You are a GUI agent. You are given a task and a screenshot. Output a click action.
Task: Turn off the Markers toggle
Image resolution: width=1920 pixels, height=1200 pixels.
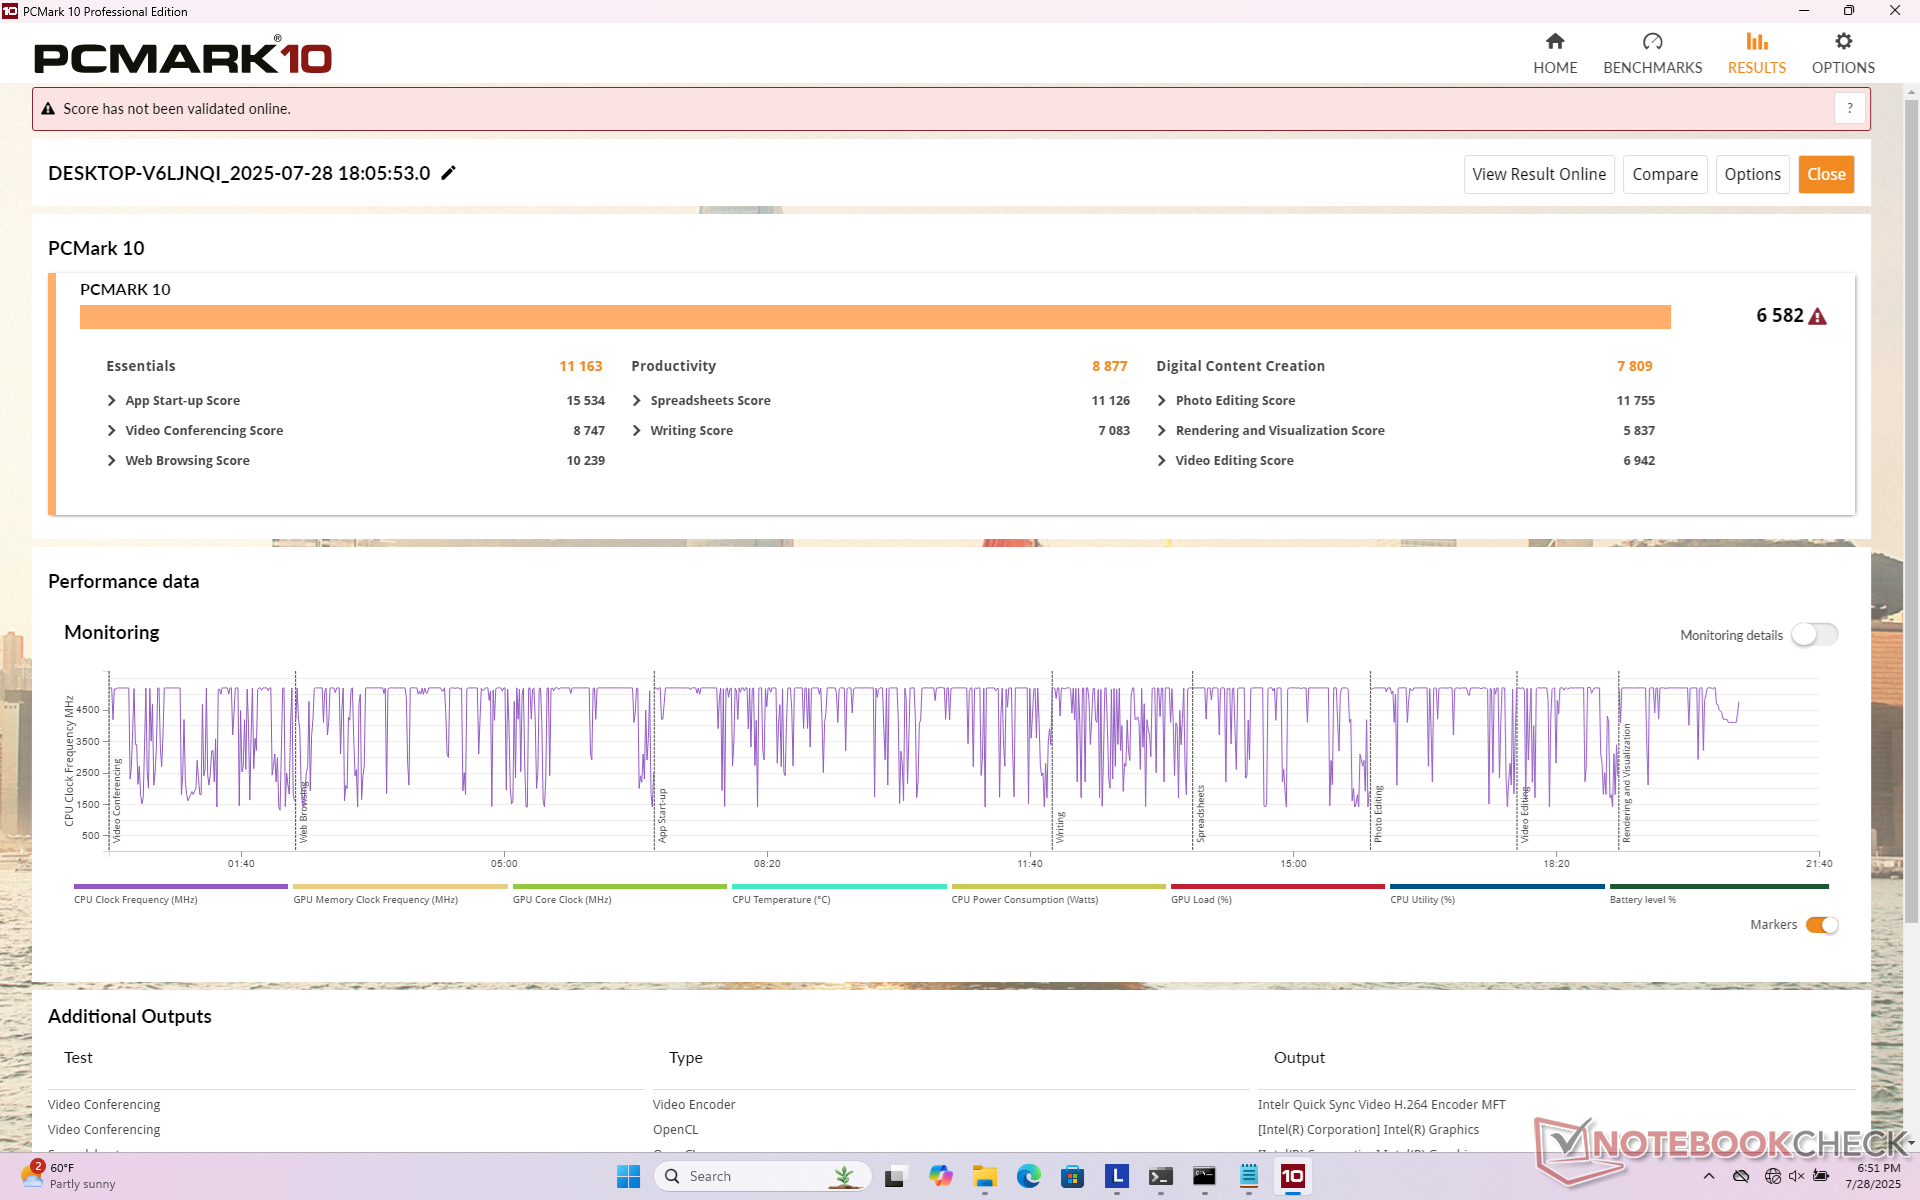coord(1821,925)
